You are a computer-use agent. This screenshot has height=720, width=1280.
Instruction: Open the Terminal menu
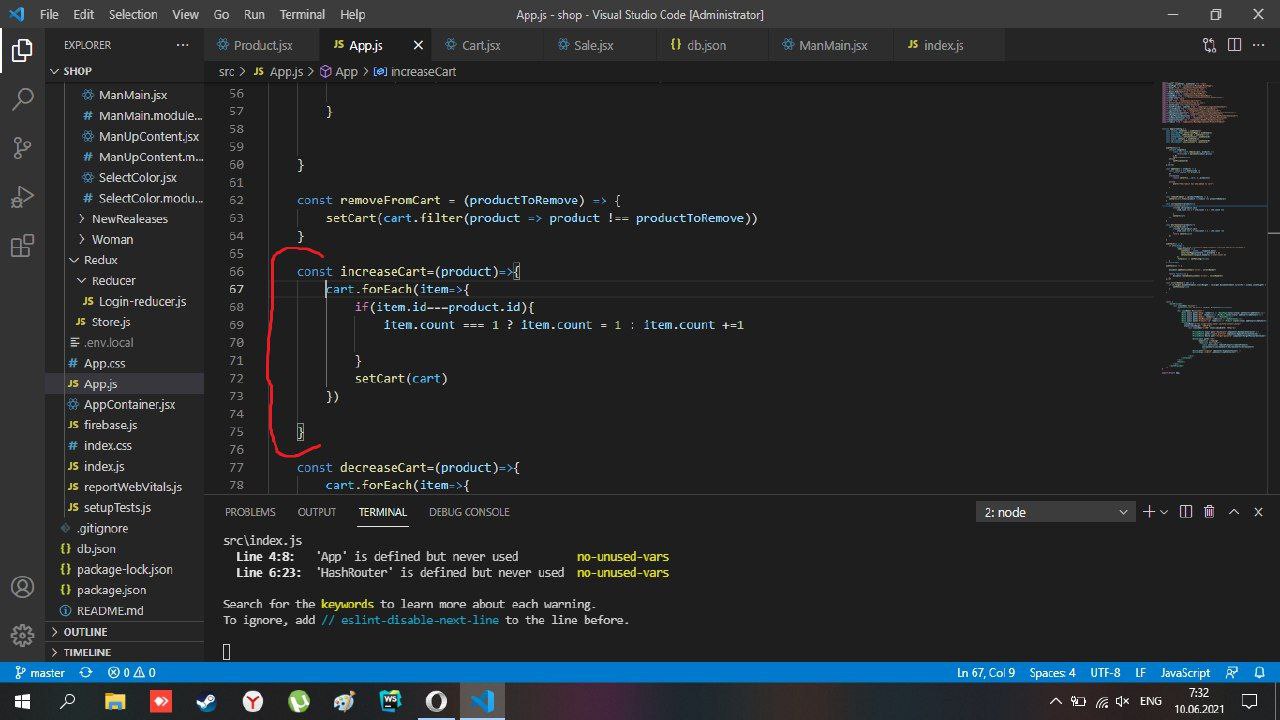click(x=302, y=14)
